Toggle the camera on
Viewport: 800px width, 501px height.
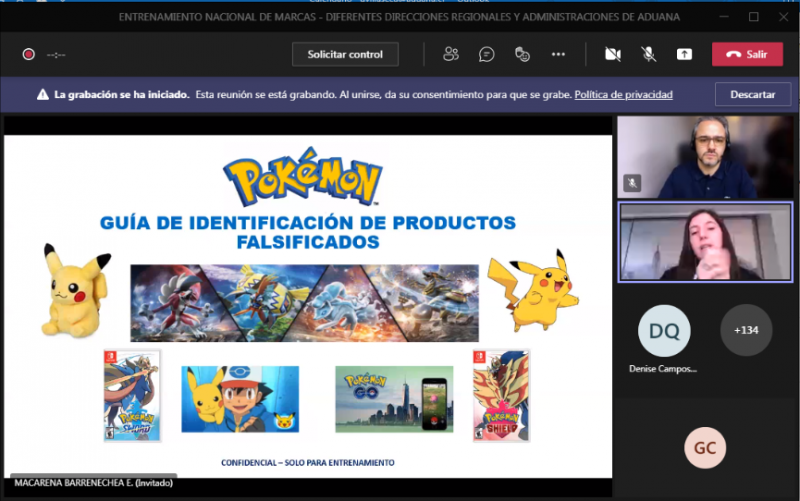(x=613, y=54)
